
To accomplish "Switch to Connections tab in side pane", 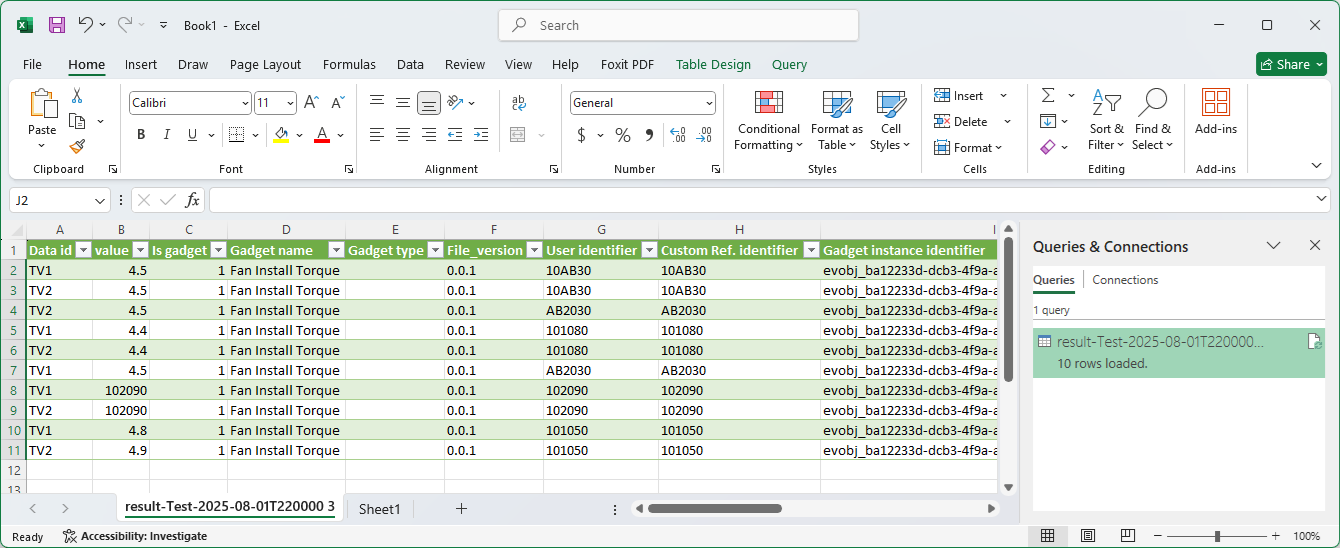I will 1125,280.
